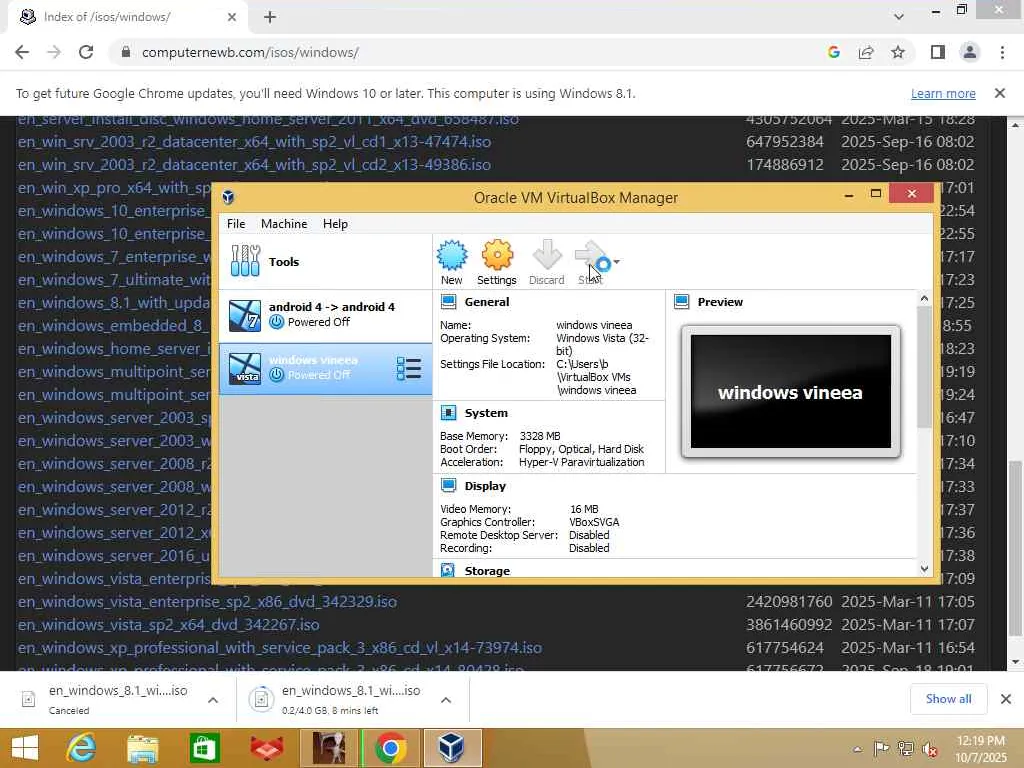Image resolution: width=1024 pixels, height=768 pixels.
Task: Expand options for the canceled download
Action: (x=213, y=700)
